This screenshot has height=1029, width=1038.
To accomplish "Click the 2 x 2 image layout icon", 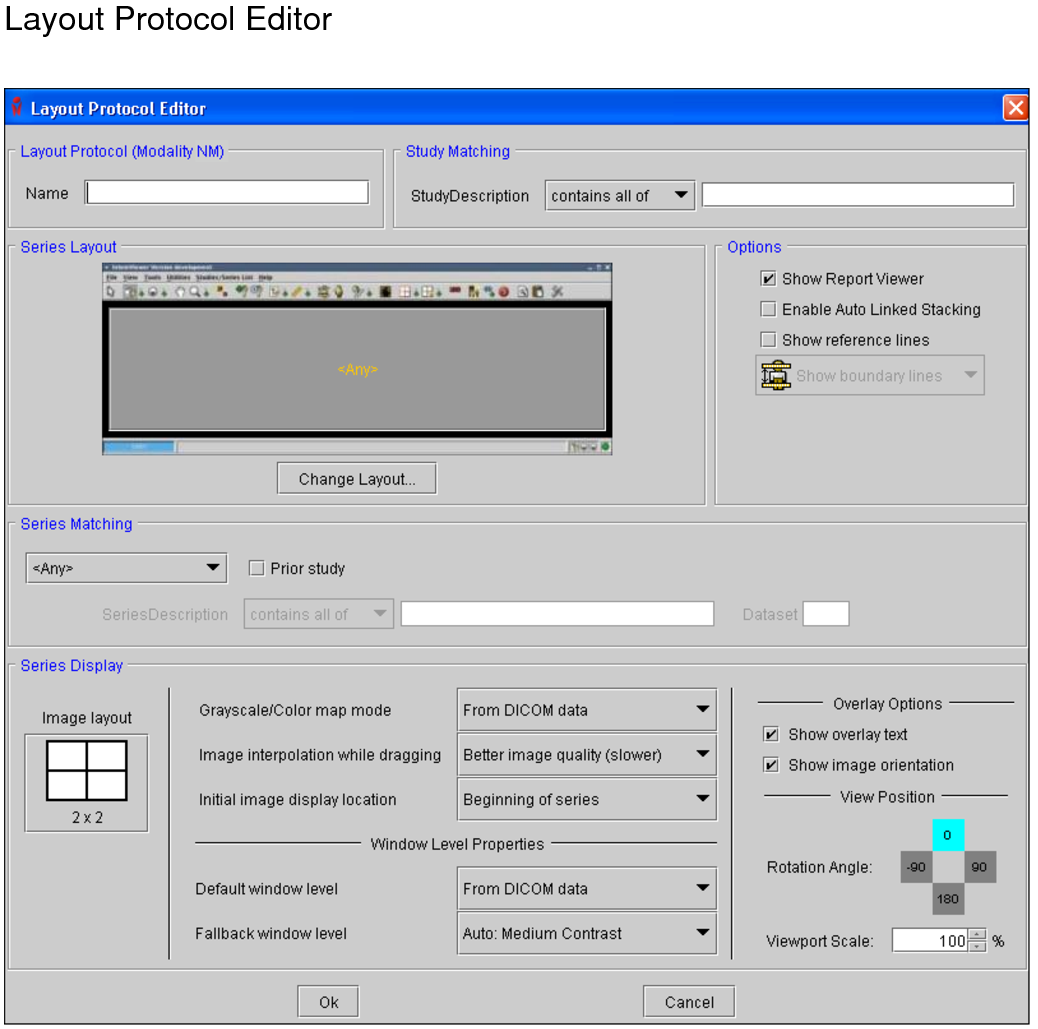I will point(86,771).
